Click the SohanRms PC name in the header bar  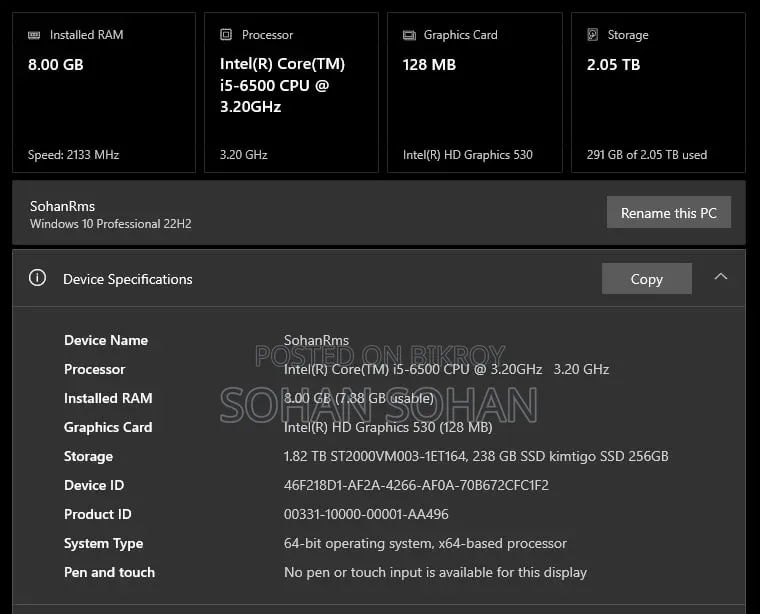(63, 206)
